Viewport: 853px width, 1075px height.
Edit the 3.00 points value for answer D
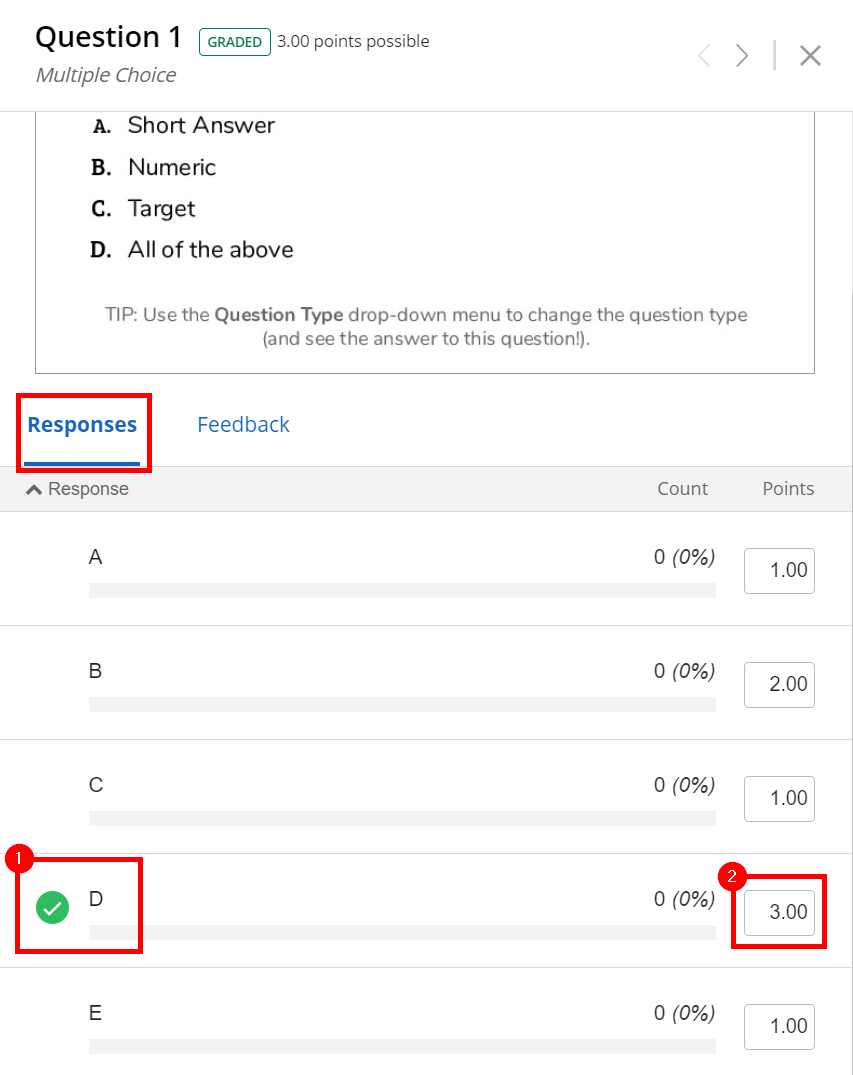coord(779,911)
